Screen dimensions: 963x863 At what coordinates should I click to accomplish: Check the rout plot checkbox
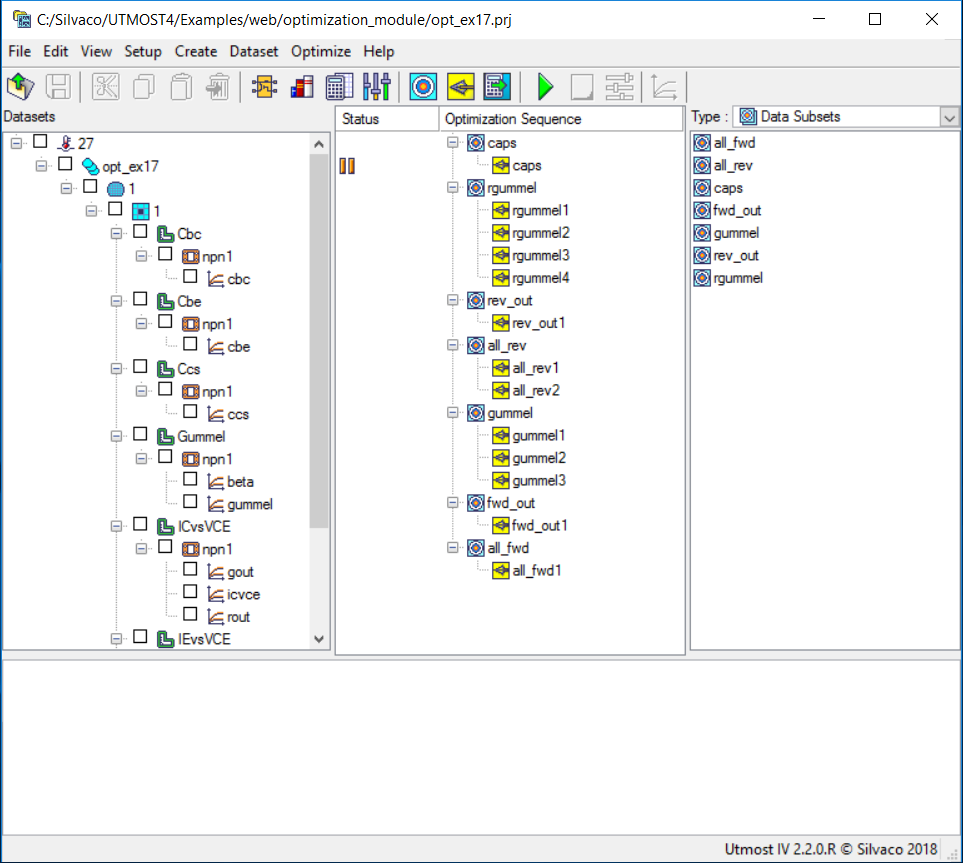pyautogui.click(x=190, y=614)
